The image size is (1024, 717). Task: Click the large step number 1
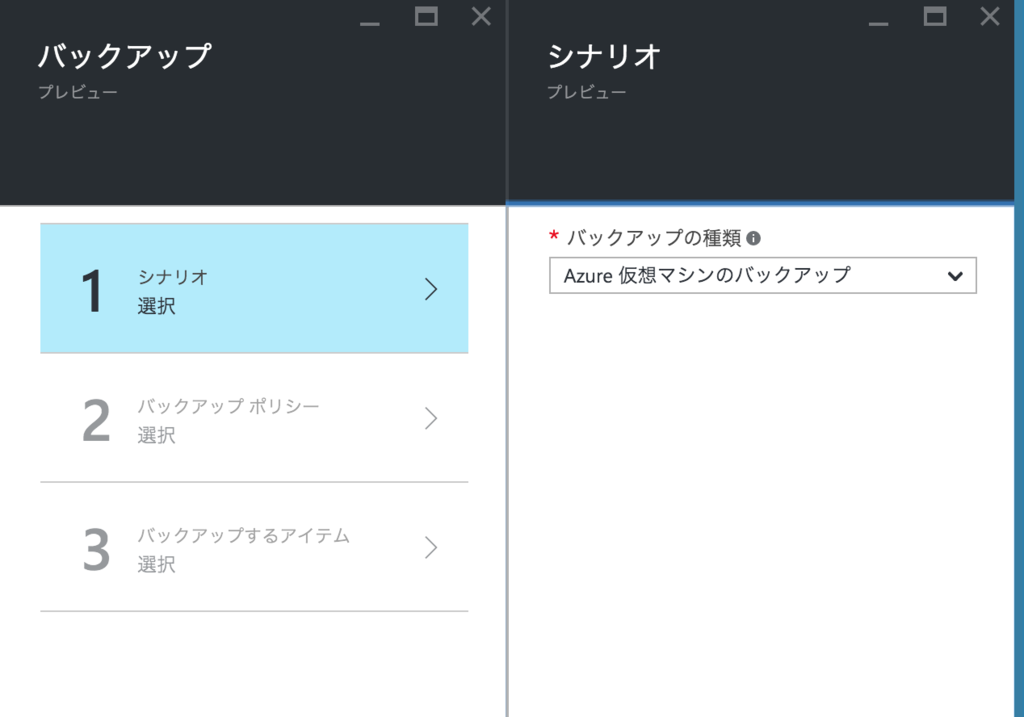point(92,291)
